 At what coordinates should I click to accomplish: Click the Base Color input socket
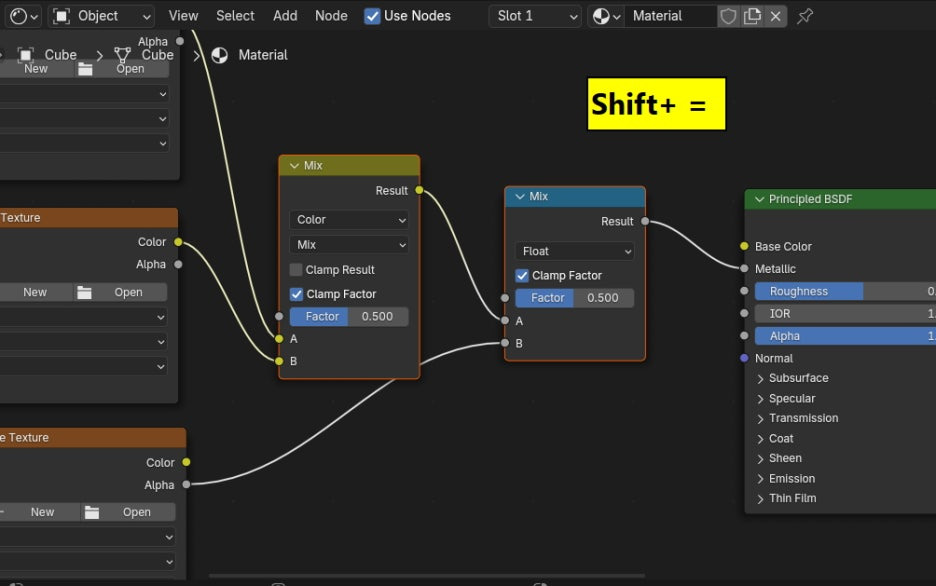744,246
